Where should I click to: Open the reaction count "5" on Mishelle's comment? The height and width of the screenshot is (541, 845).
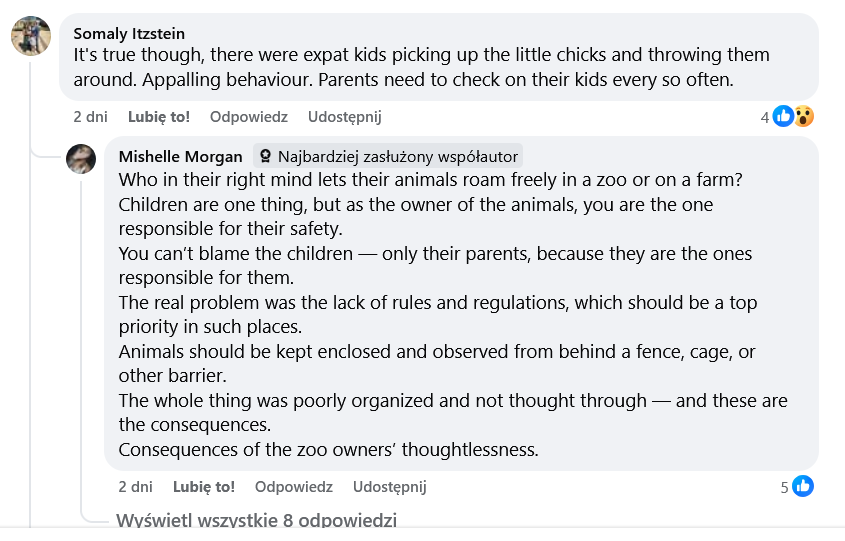click(785, 488)
